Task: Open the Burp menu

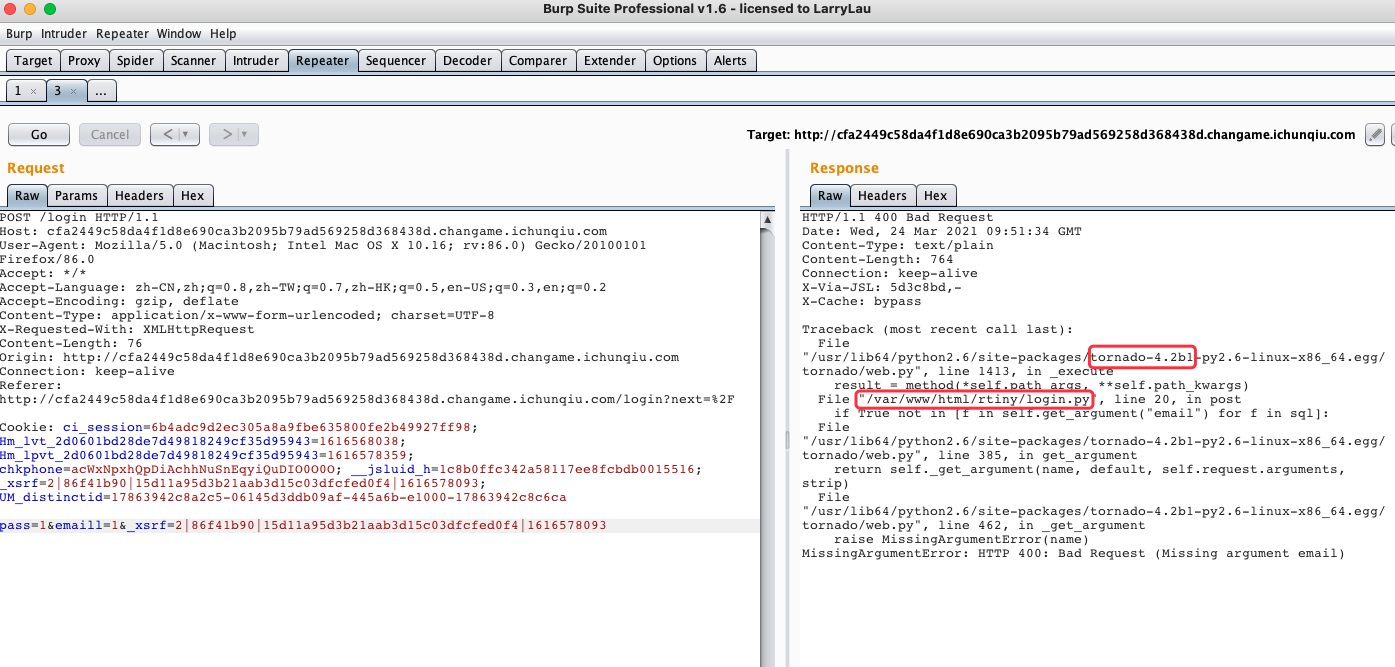Action: 19,33
